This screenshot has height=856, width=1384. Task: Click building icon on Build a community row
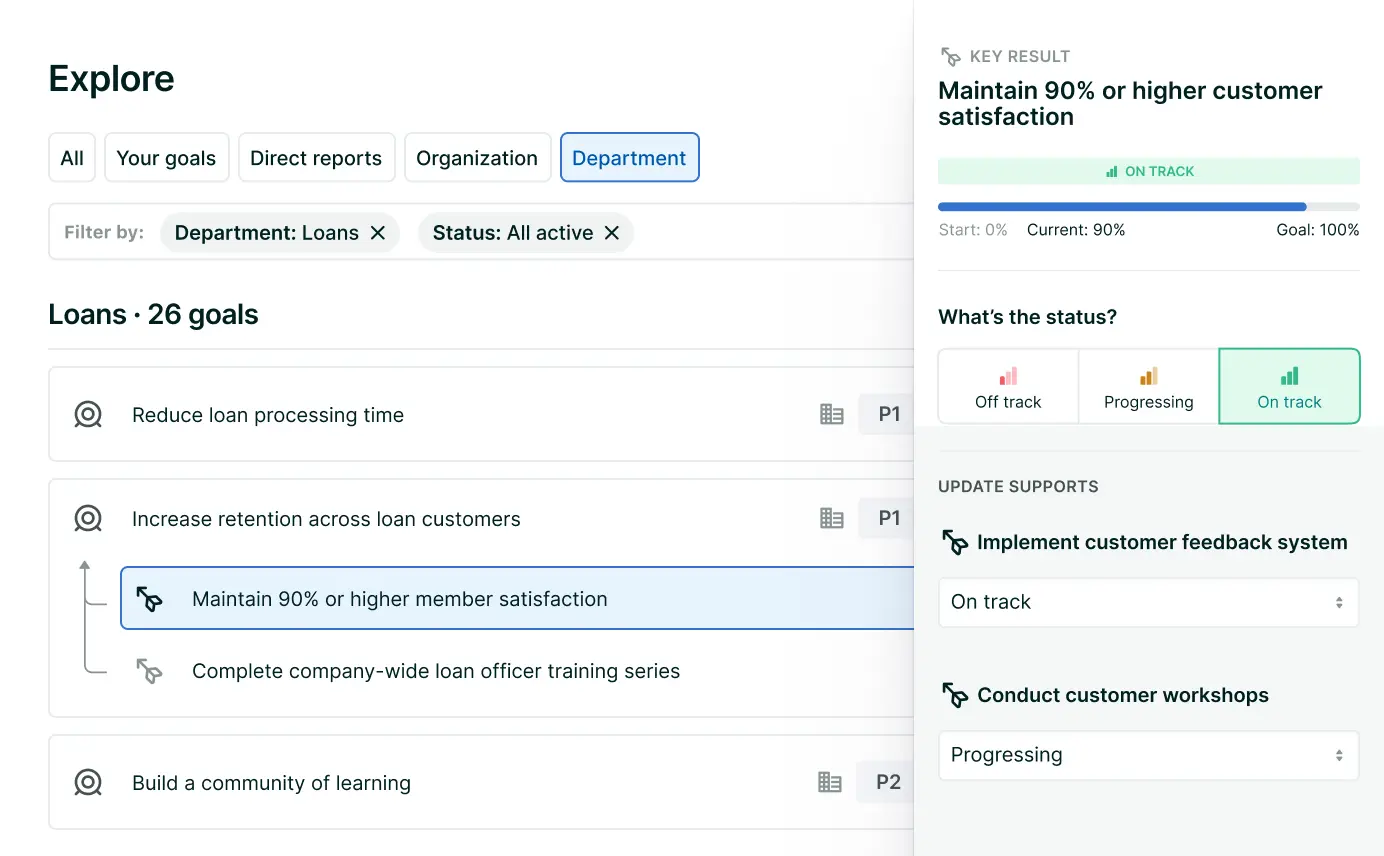pyautogui.click(x=830, y=783)
